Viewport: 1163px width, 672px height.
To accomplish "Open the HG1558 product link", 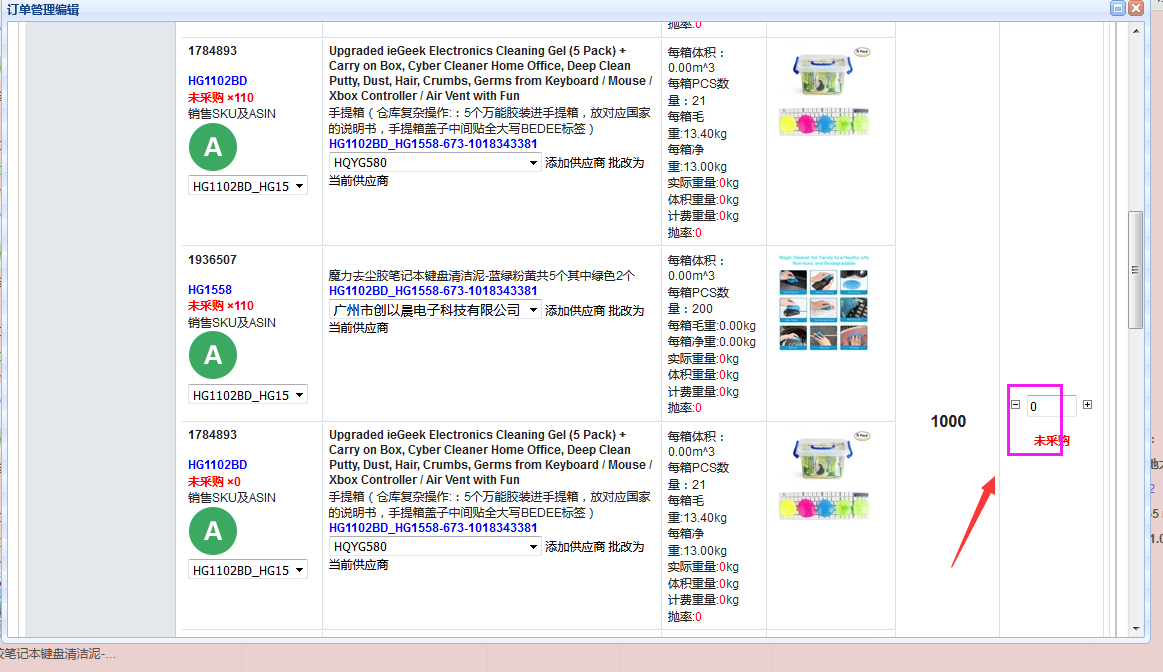I will click(210, 289).
